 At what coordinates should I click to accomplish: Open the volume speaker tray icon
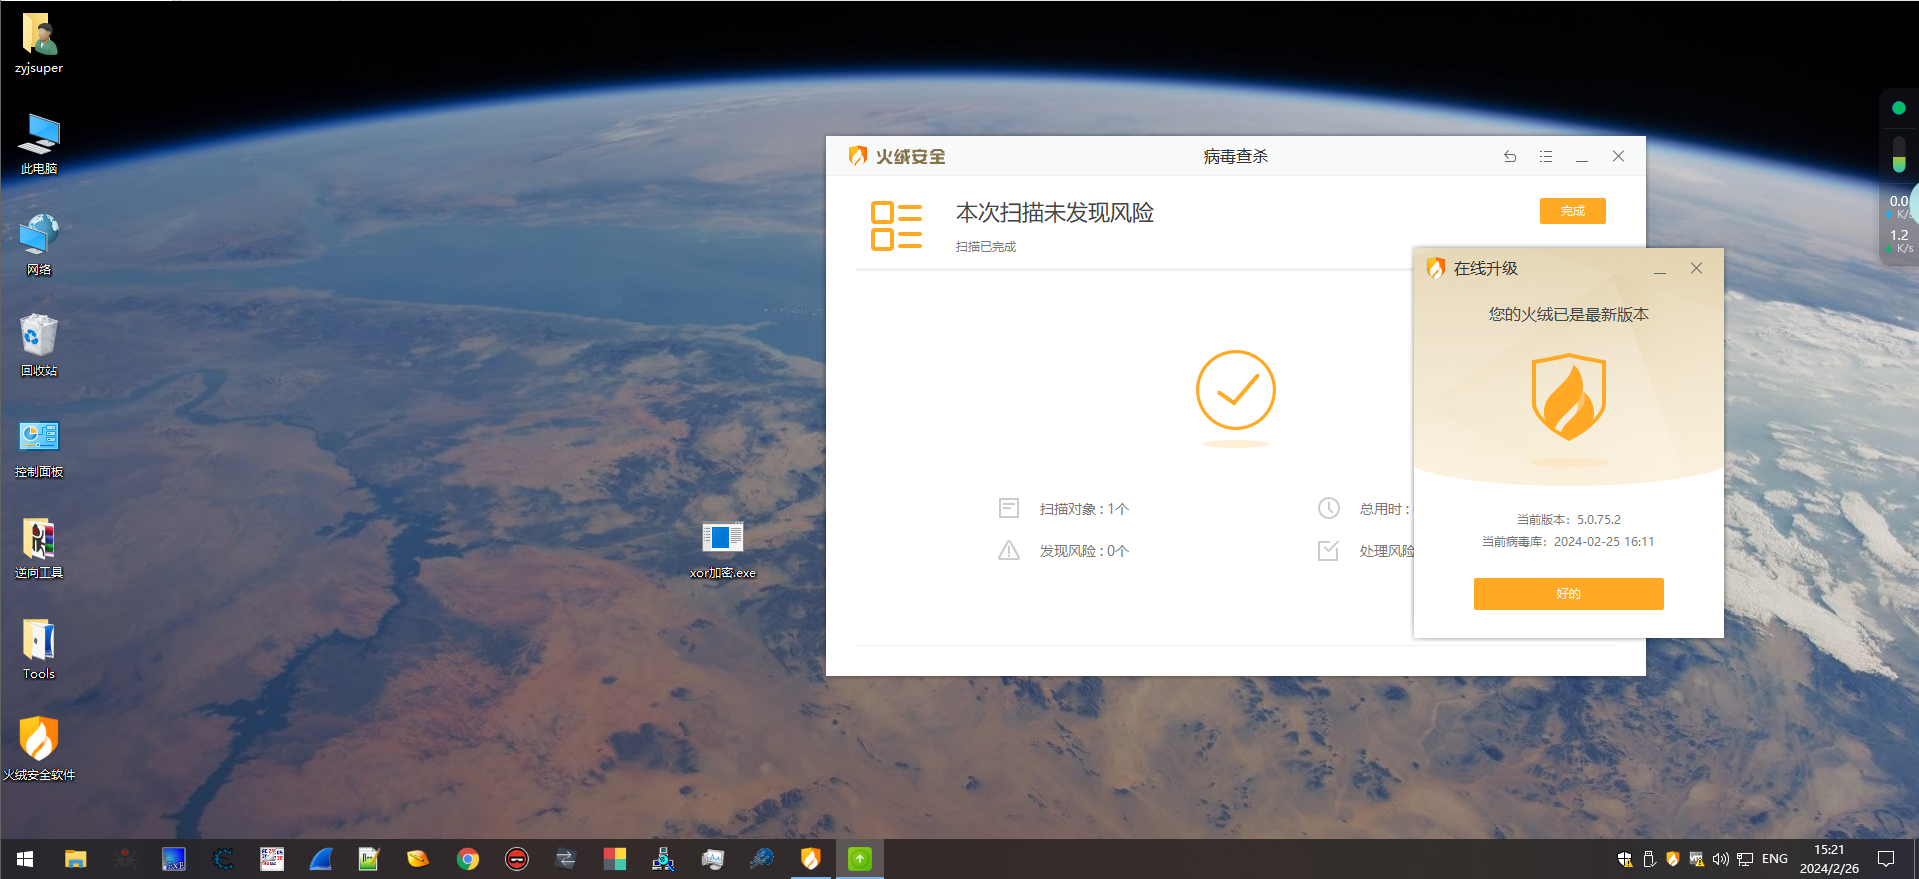(x=1720, y=859)
